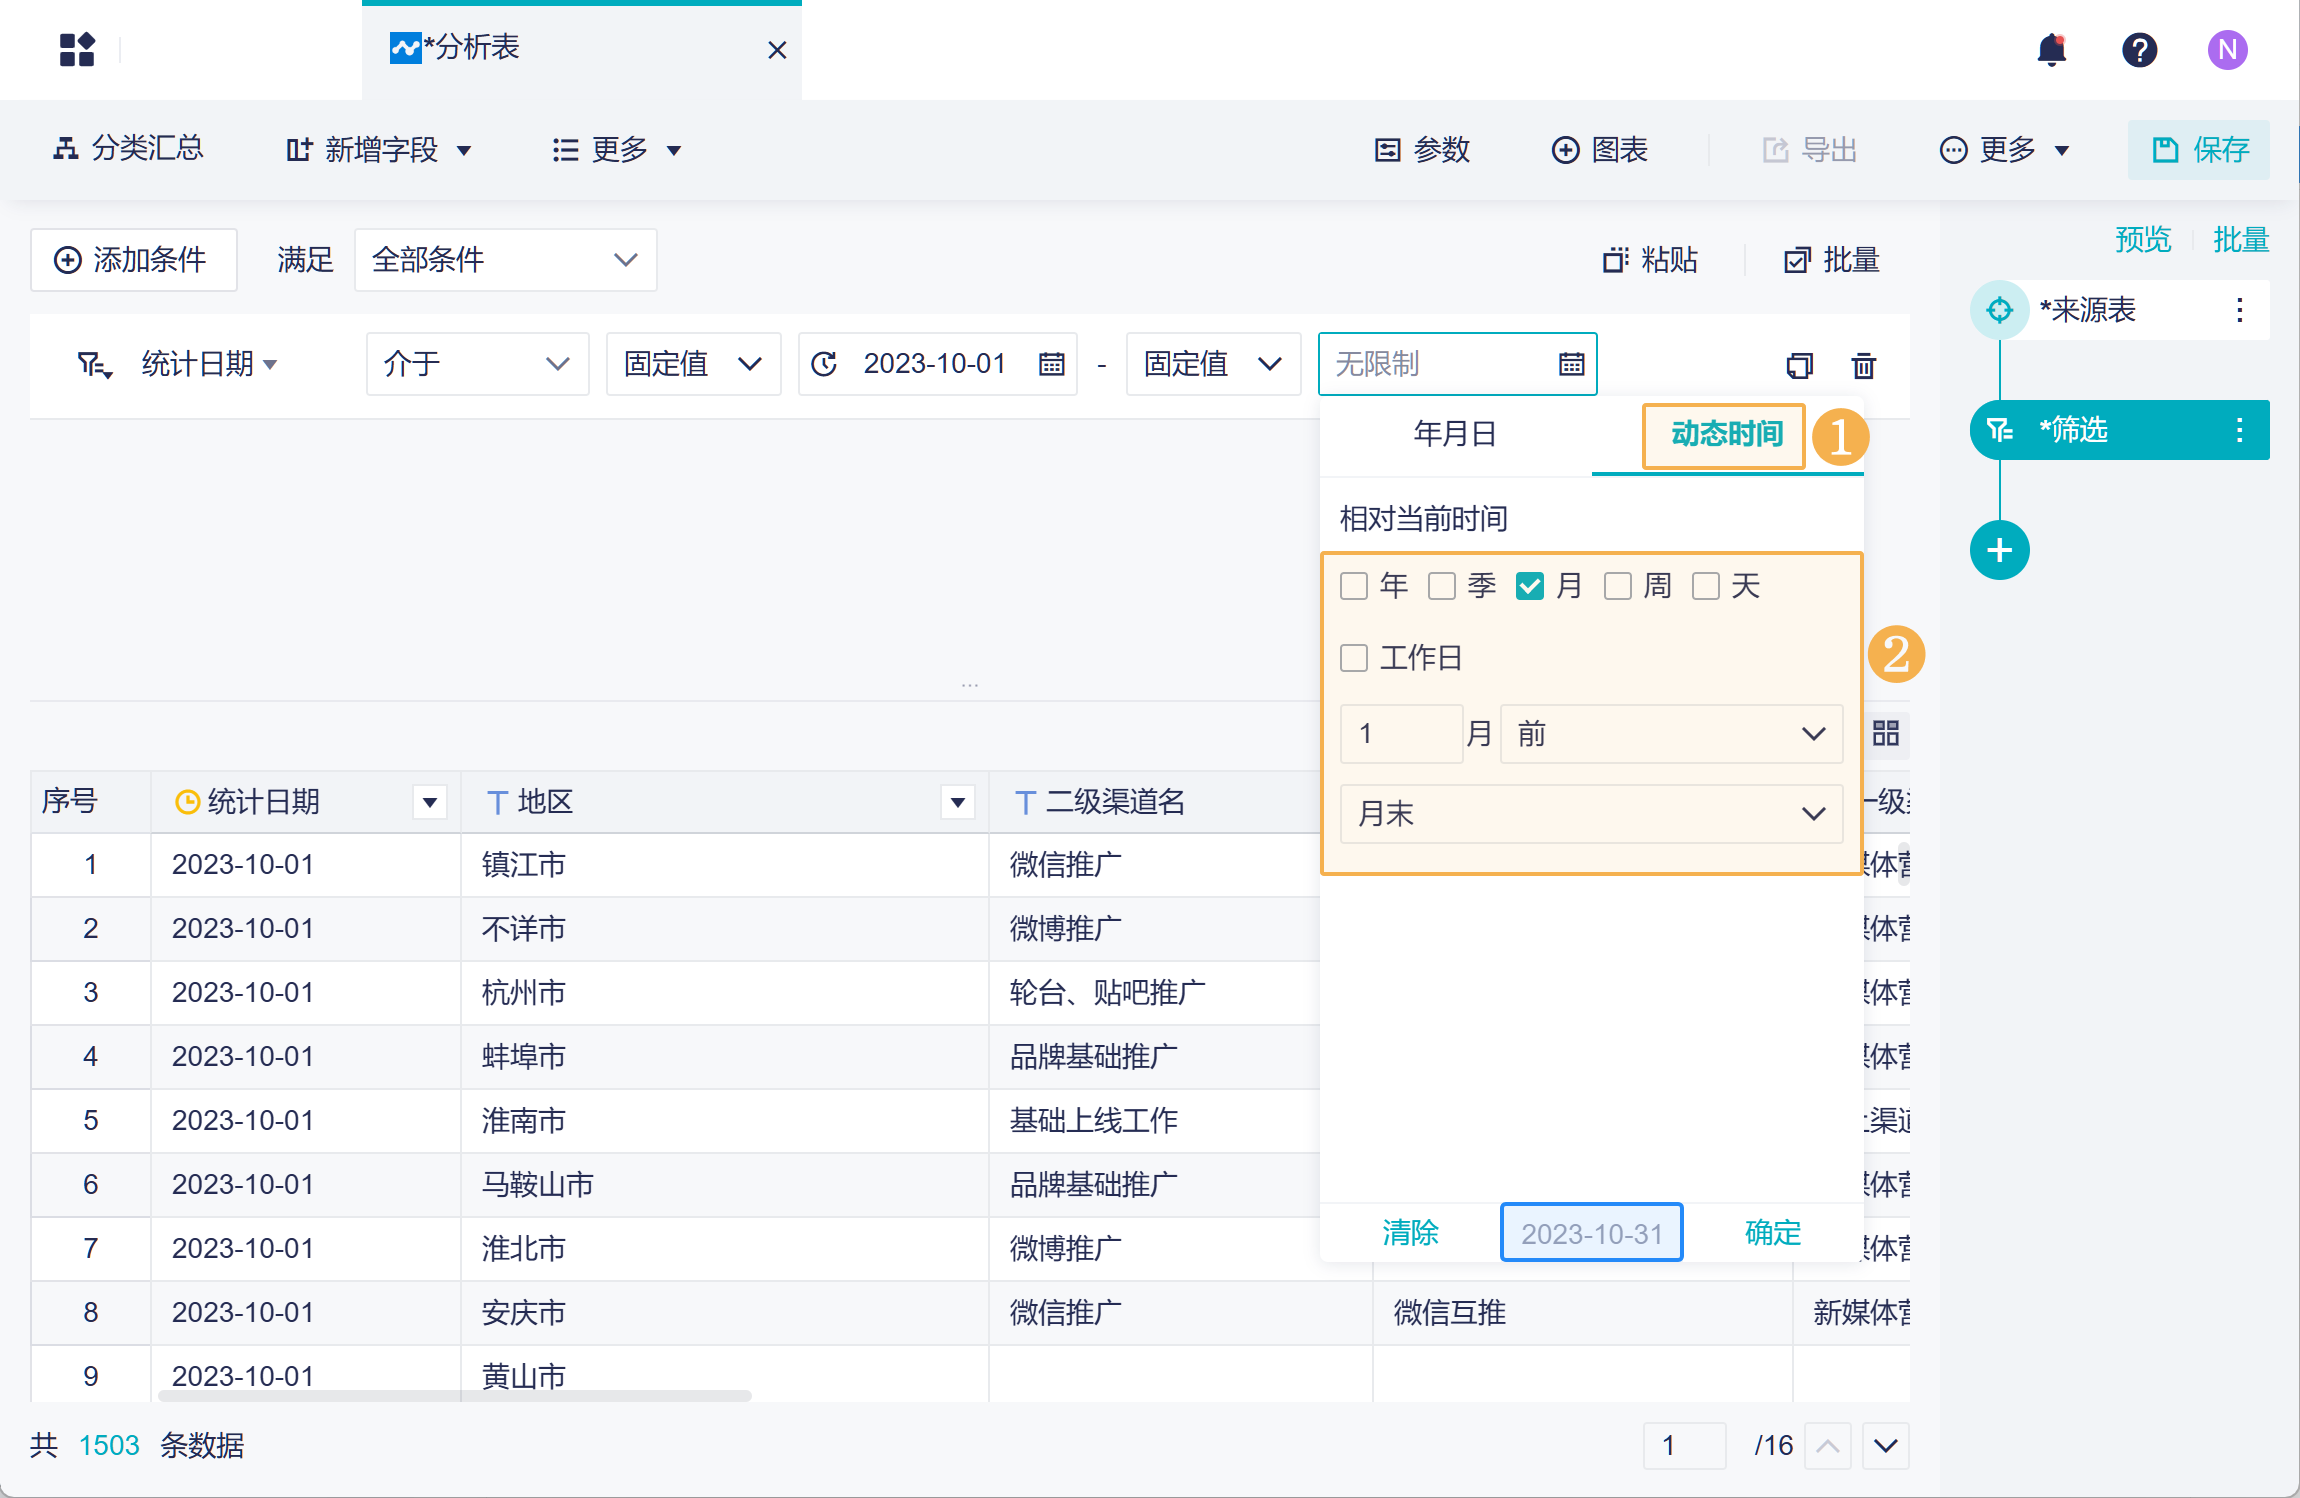Open the app grid home icon
2300x1498 pixels.
pos(77,49)
